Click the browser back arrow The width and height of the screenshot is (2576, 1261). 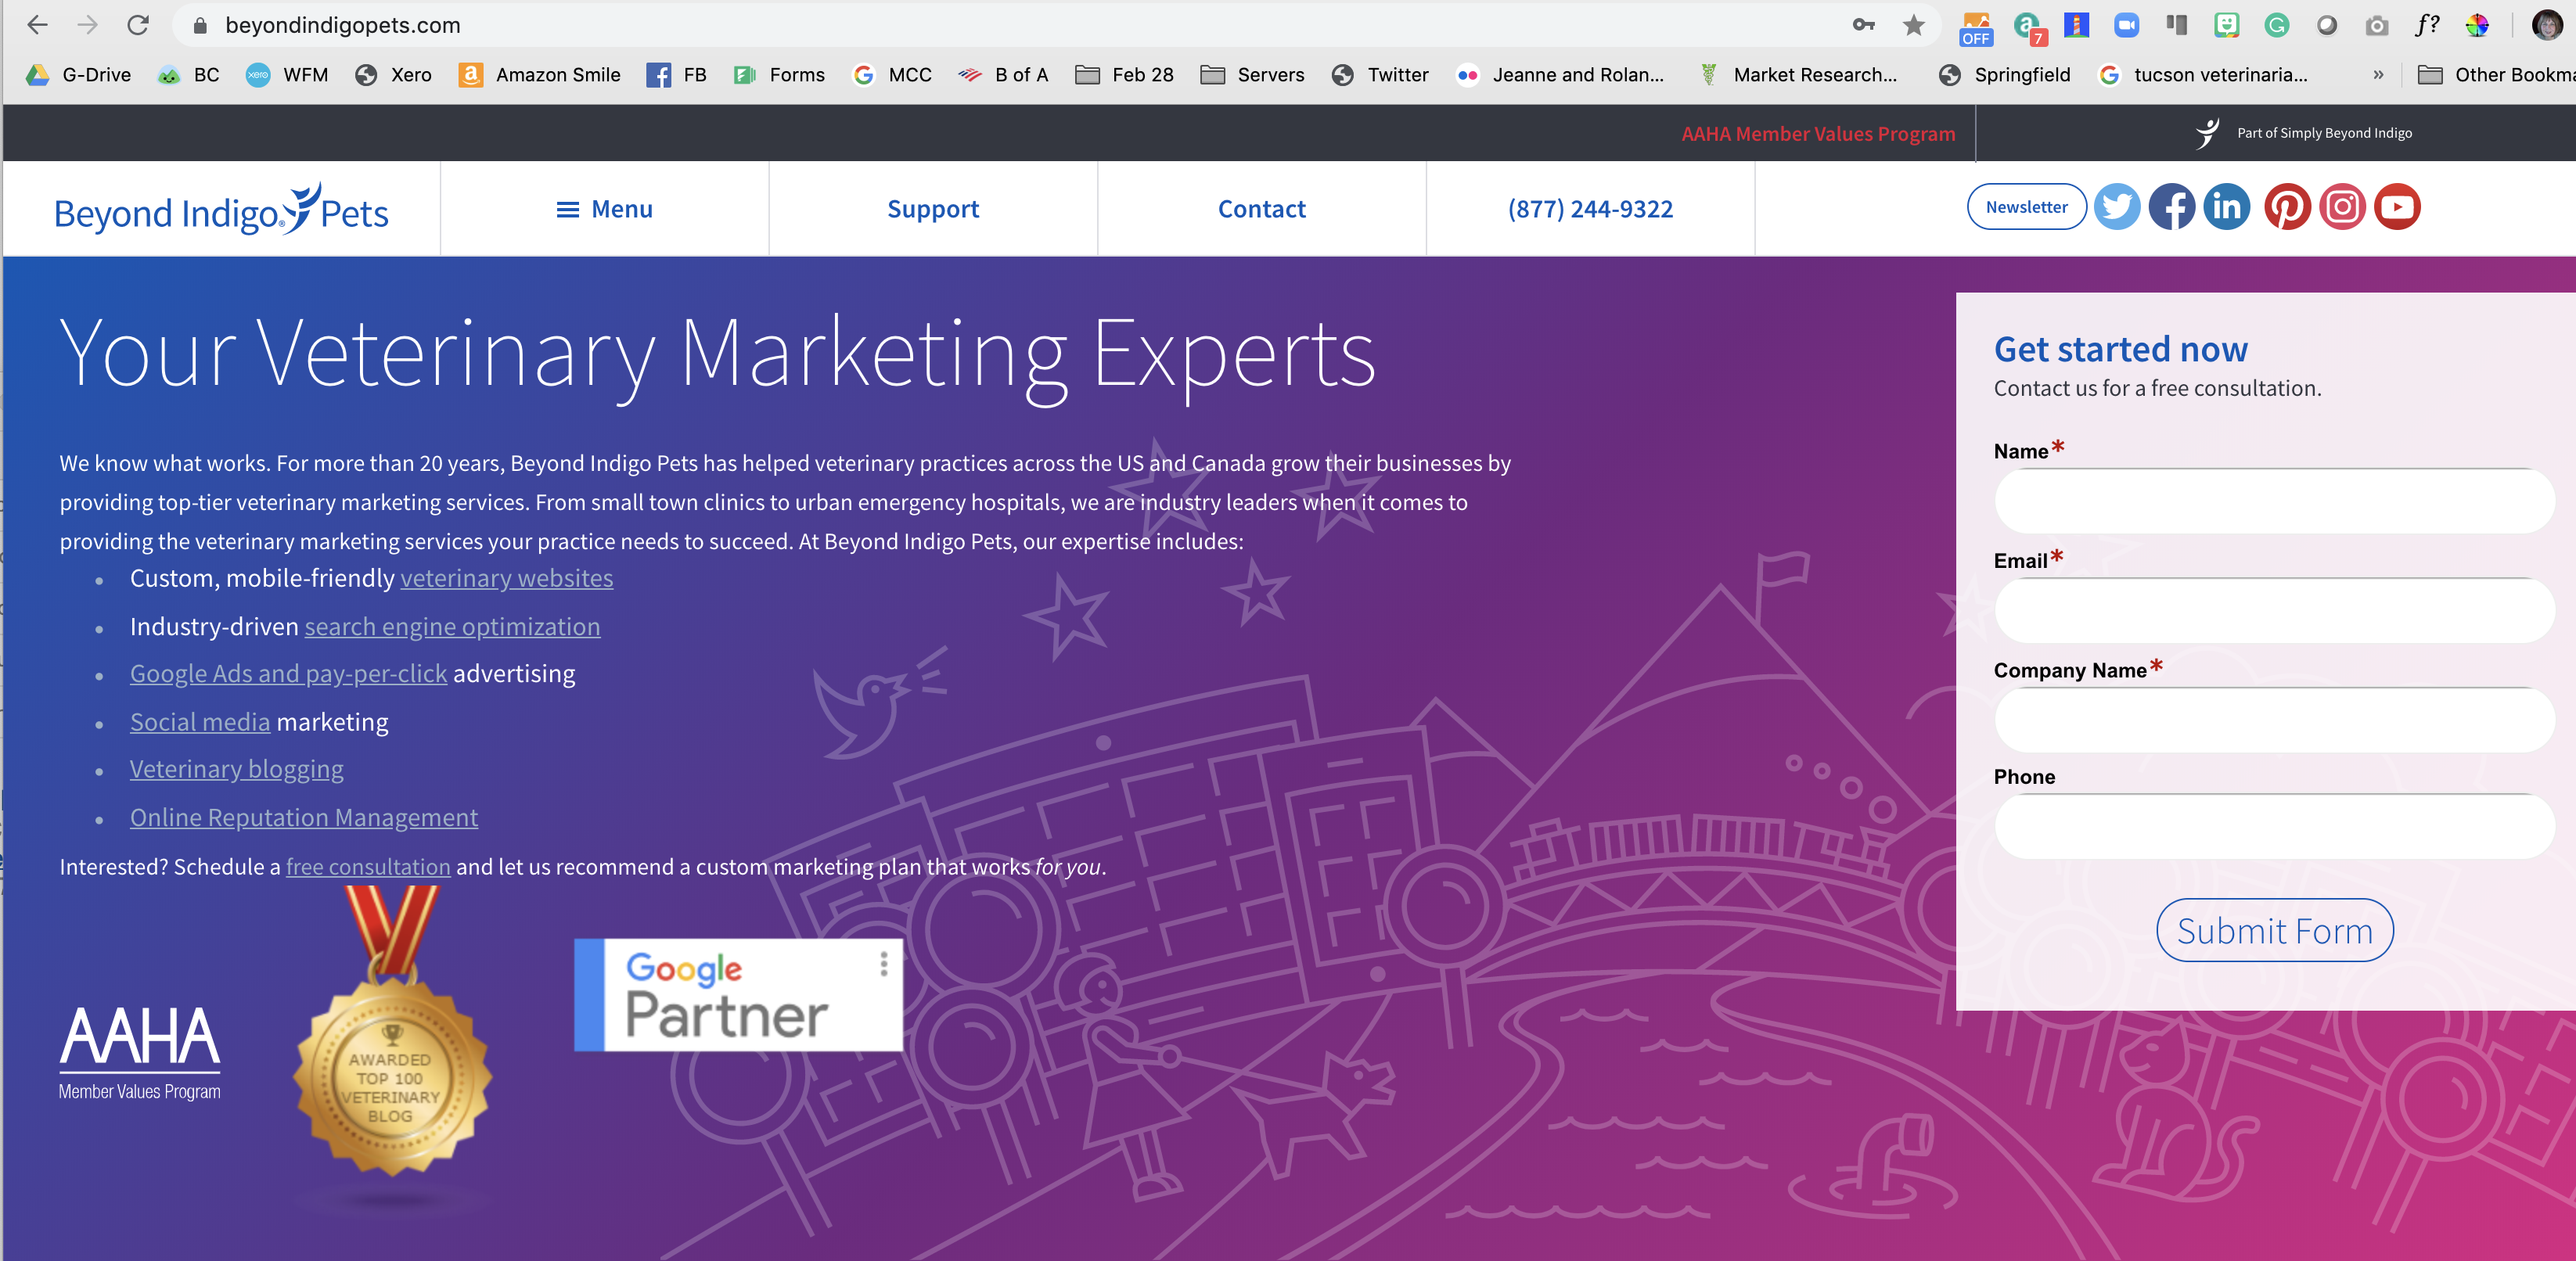coord(37,25)
